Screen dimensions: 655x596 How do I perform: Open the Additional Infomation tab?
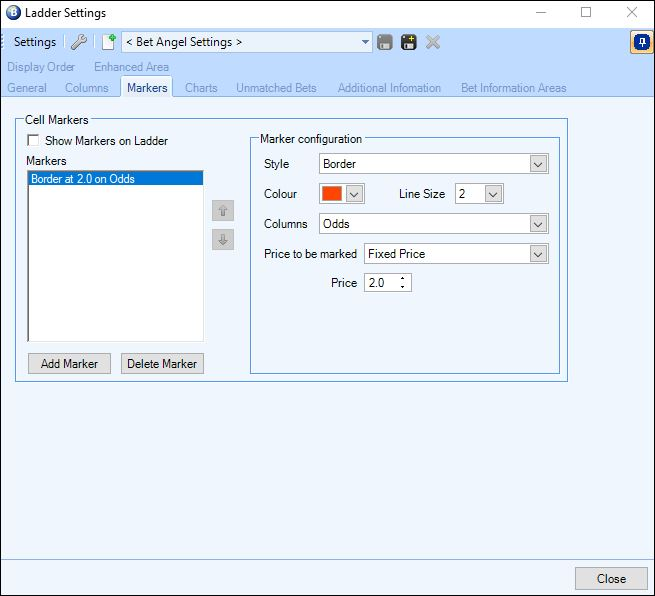(389, 88)
